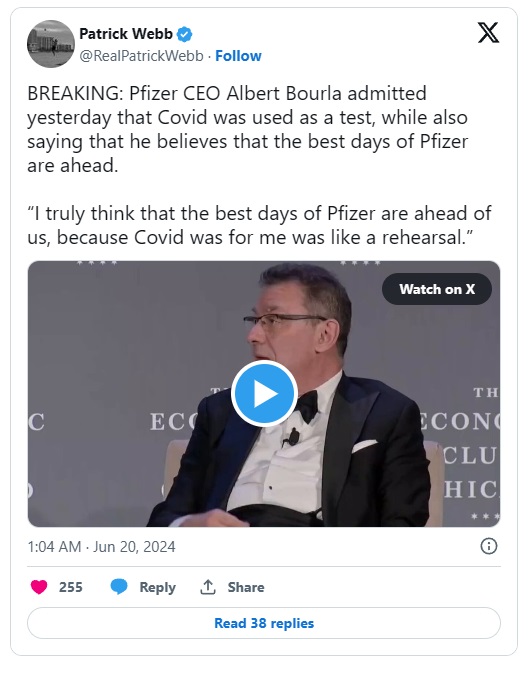529x674 pixels.
Task: Click the video thumbnail of the speaker
Action: tap(264, 394)
